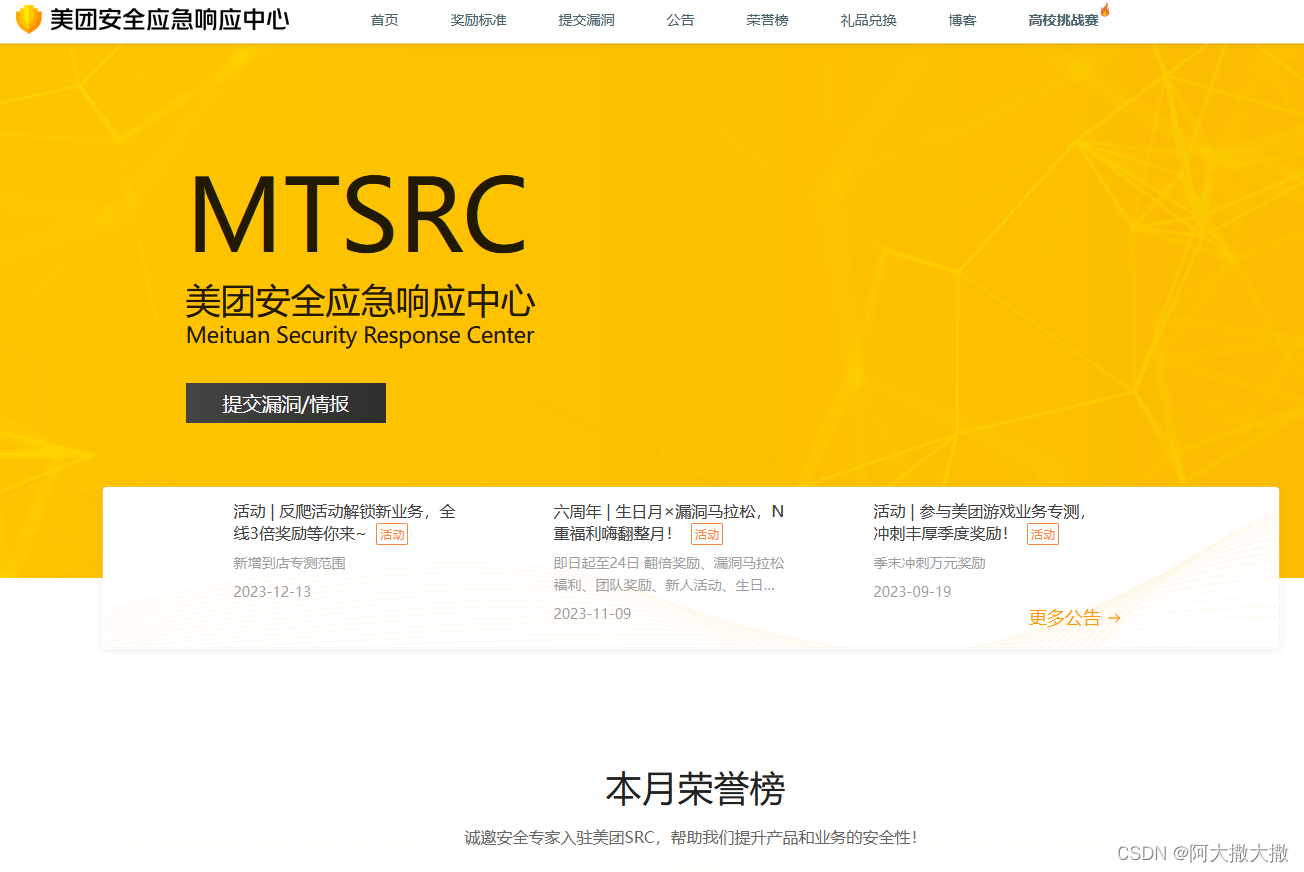
Task: Open the 荣誉榜 nav item
Action: [767, 20]
